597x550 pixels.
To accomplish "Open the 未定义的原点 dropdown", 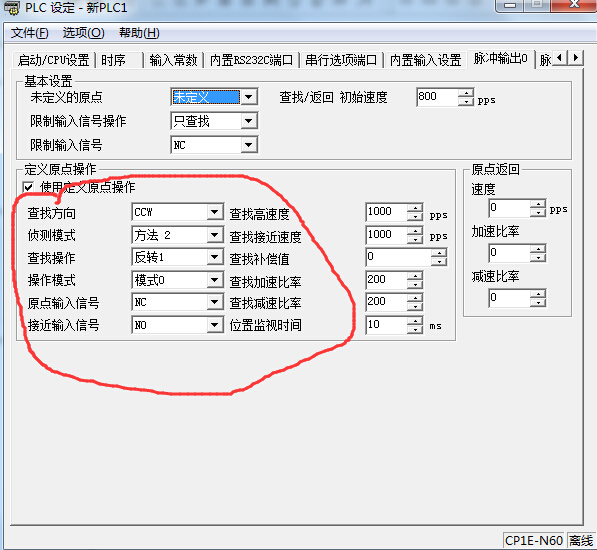I will tap(249, 97).
